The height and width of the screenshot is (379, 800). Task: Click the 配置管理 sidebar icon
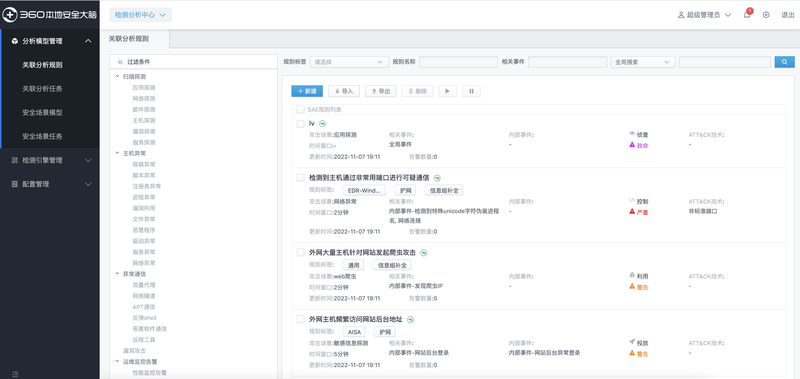15,184
